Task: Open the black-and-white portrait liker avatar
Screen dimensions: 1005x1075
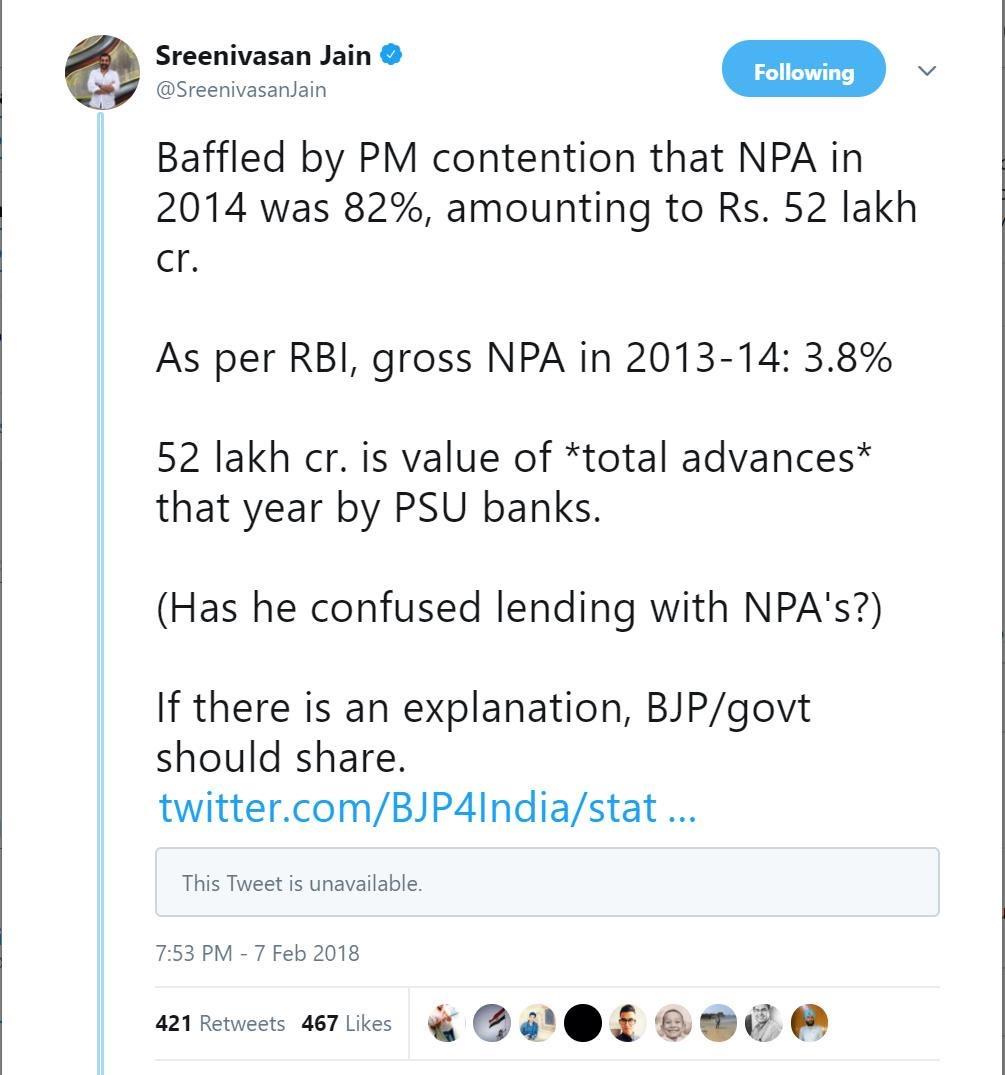Action: pos(764,1023)
